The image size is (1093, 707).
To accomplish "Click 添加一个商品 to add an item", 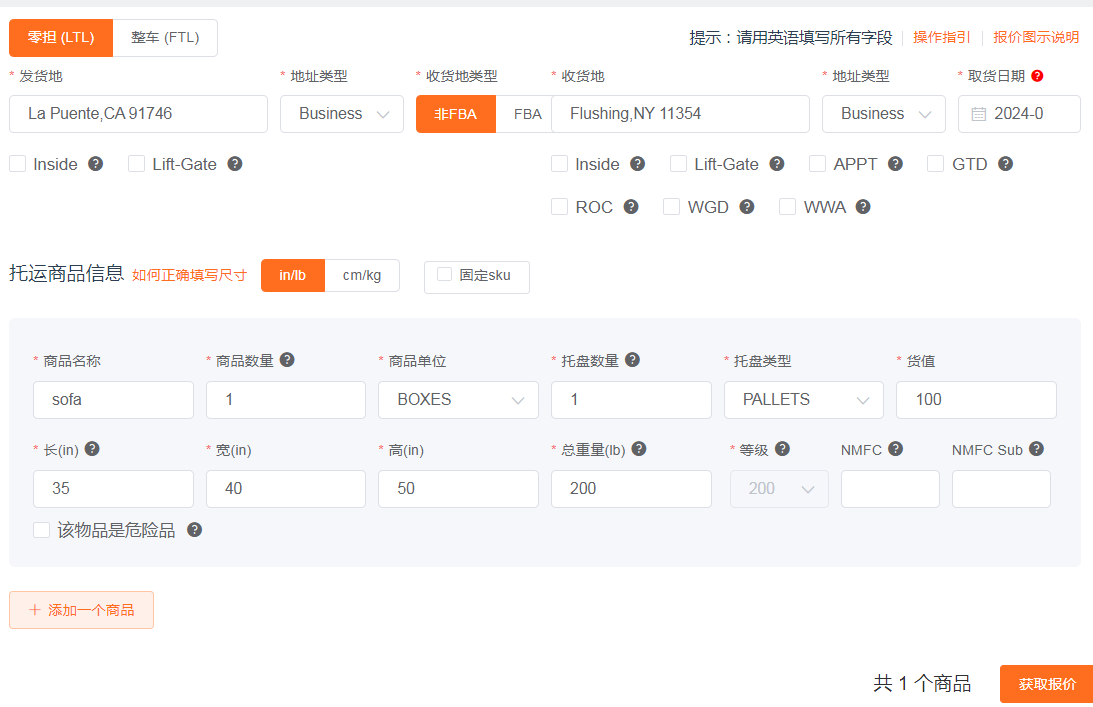I will pyautogui.click(x=82, y=610).
